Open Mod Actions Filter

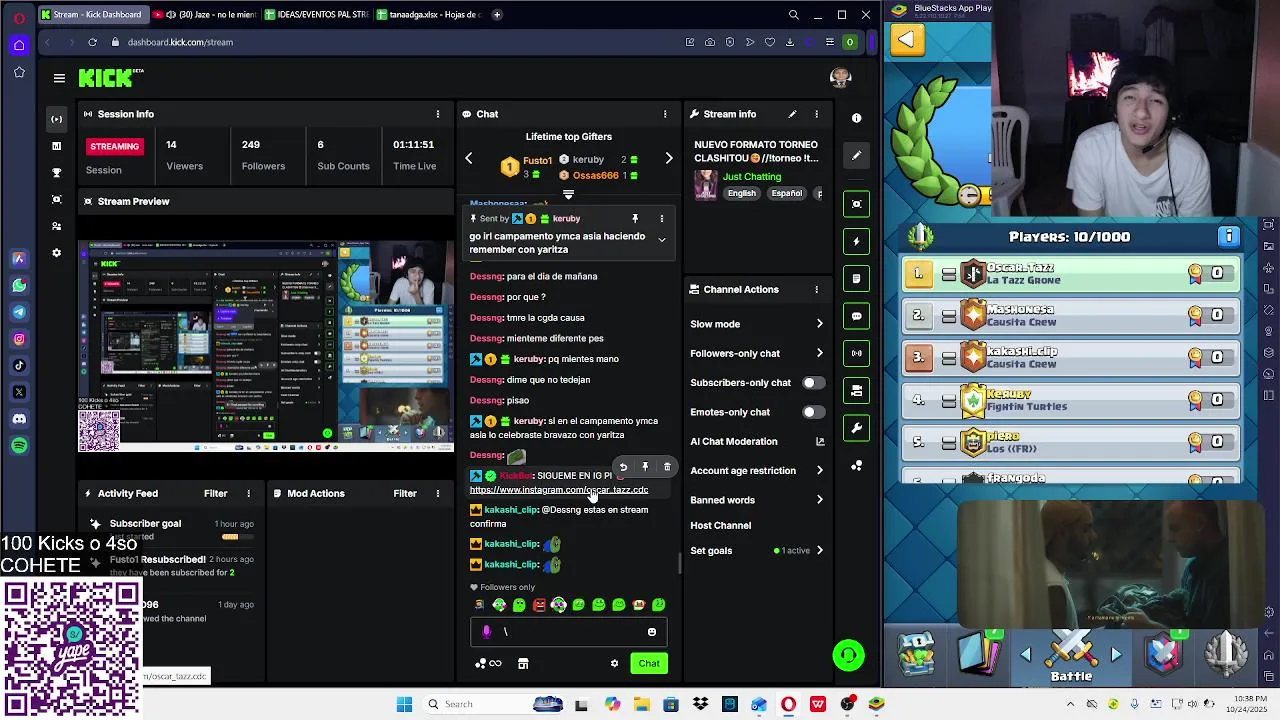pos(405,494)
